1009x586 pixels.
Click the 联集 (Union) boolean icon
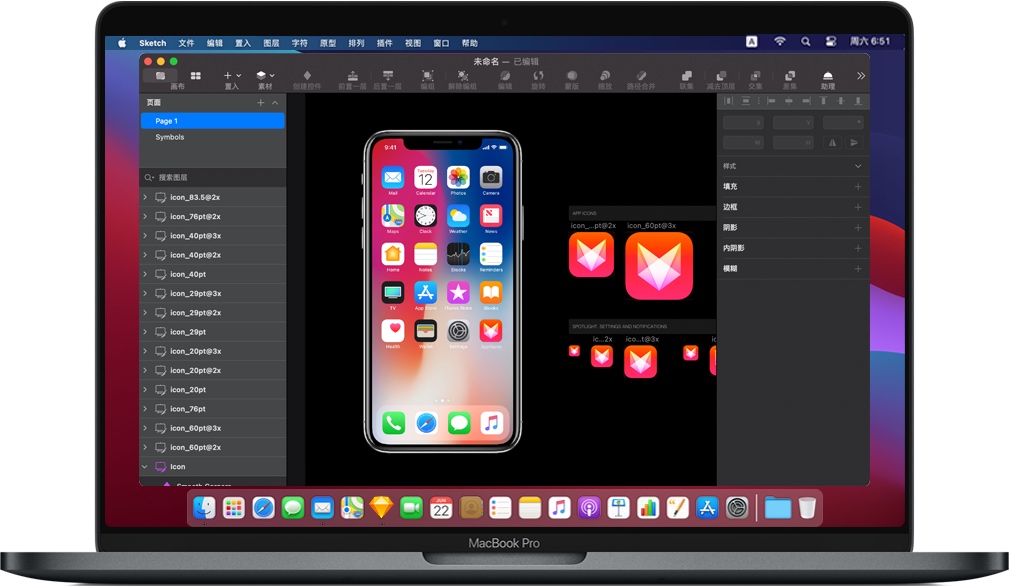[x=686, y=76]
